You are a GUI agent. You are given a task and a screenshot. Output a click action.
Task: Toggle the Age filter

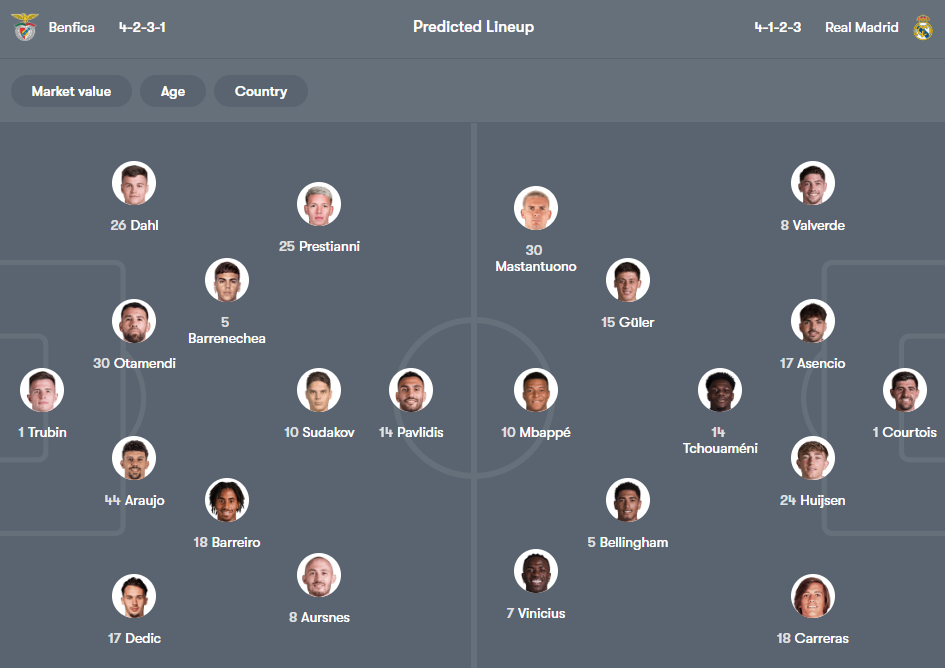(x=172, y=90)
